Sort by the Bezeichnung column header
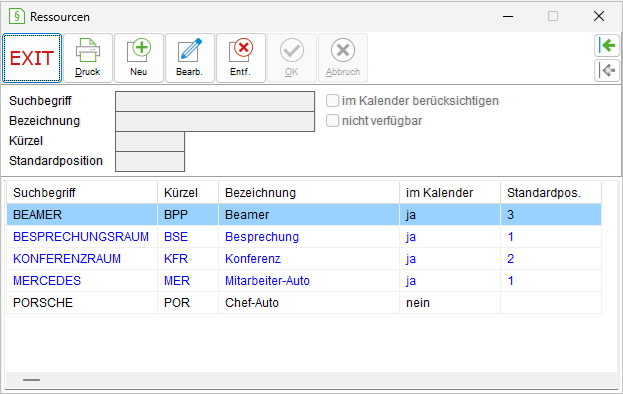623x394 pixels. (309, 193)
